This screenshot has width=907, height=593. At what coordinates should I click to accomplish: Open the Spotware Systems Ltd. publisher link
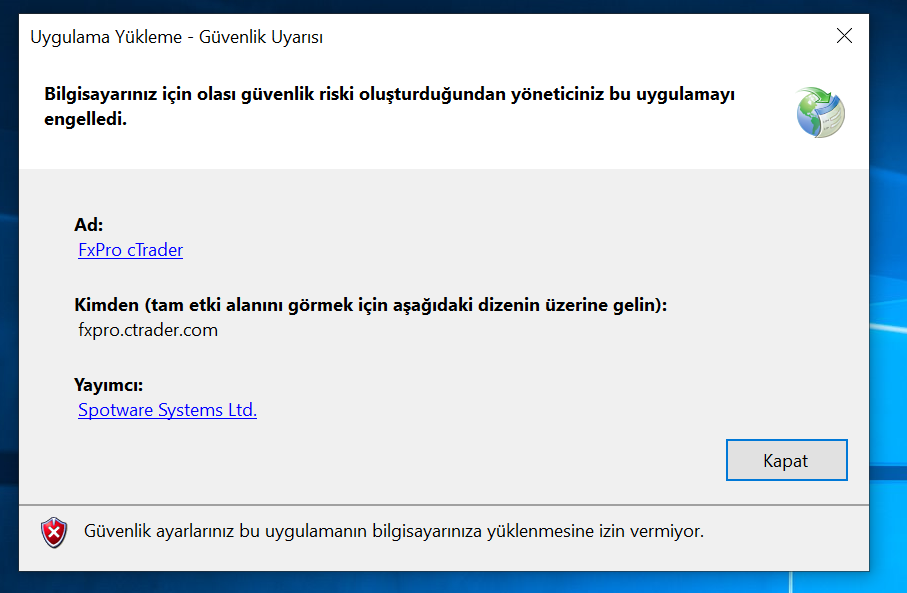[x=167, y=410]
